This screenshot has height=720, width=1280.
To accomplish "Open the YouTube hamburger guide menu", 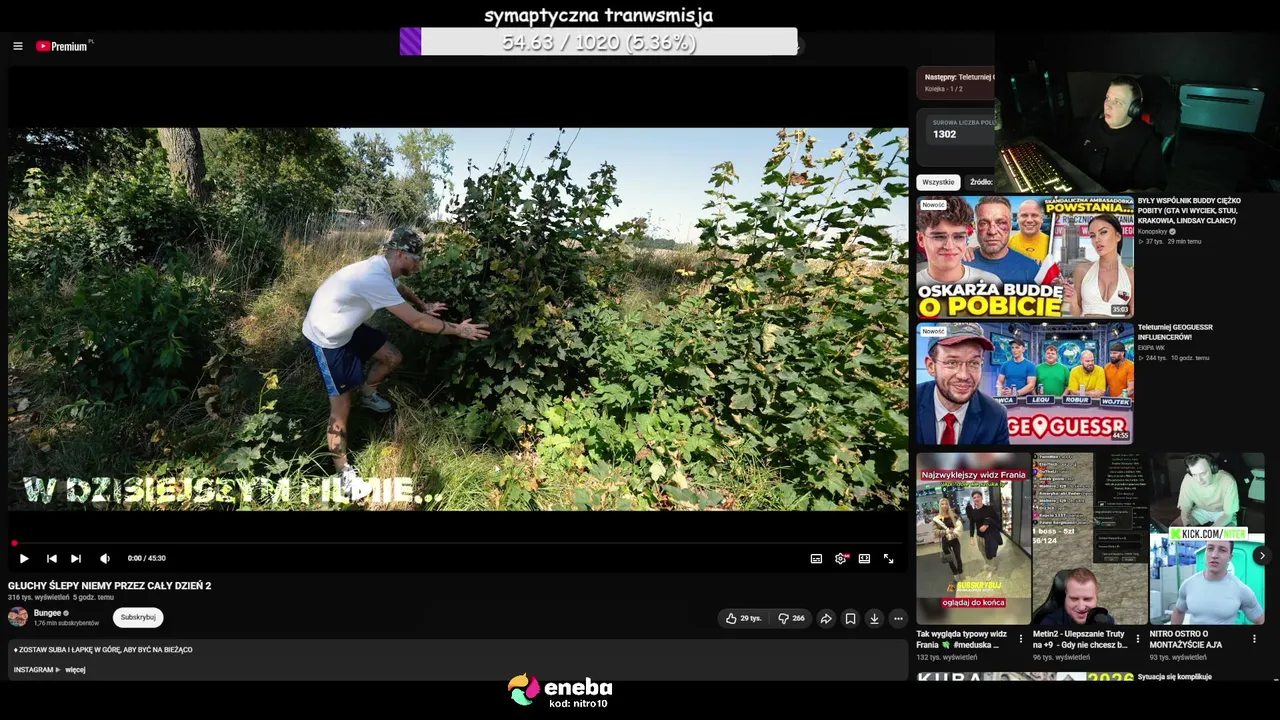I will click(18, 46).
